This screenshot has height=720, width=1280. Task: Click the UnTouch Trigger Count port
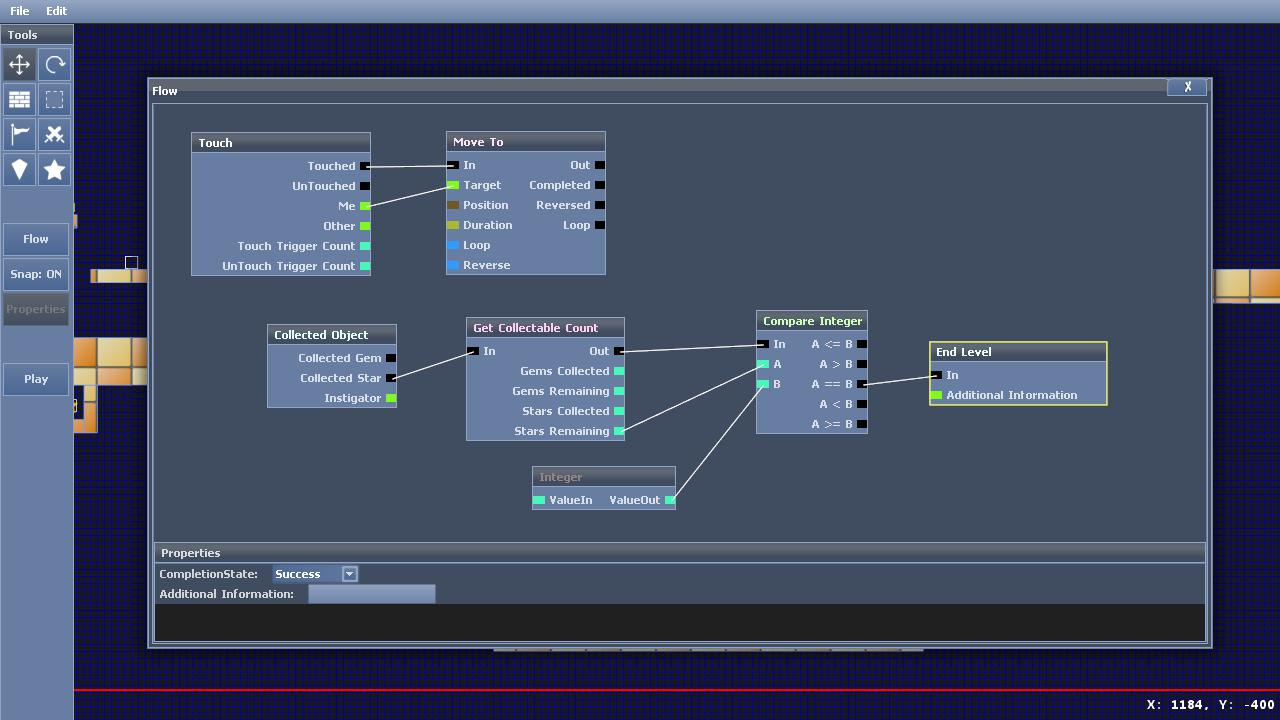coord(365,266)
